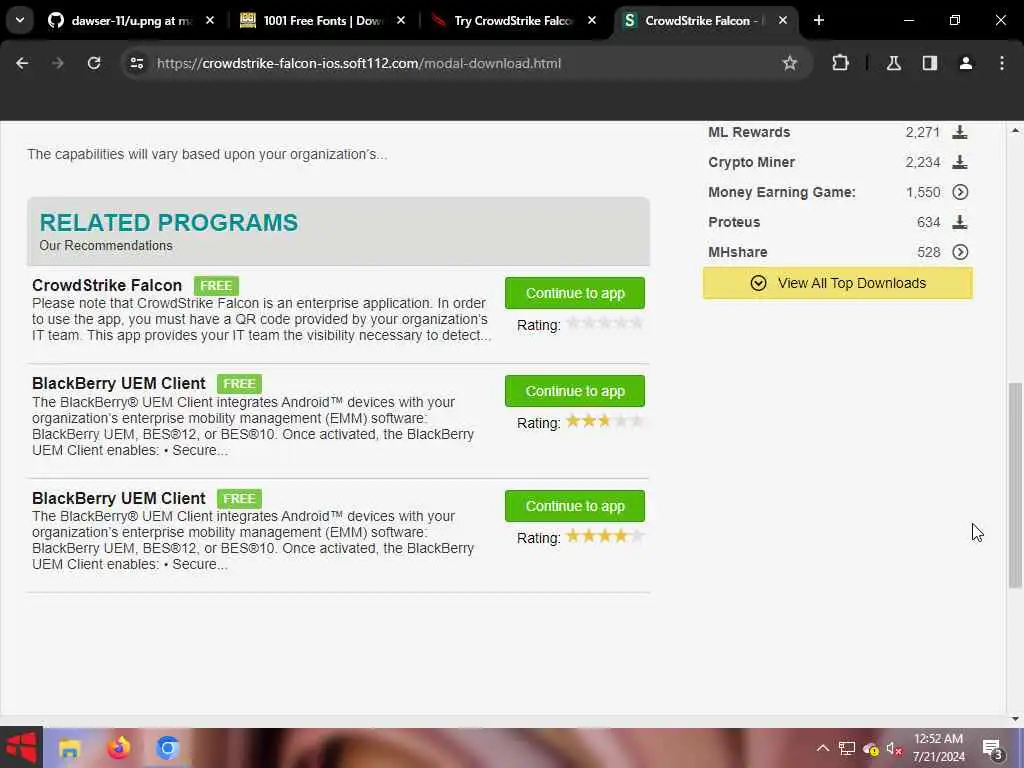Screen dimensions: 1024x768
Task: Show hidden system tray icons
Action: [823, 748]
